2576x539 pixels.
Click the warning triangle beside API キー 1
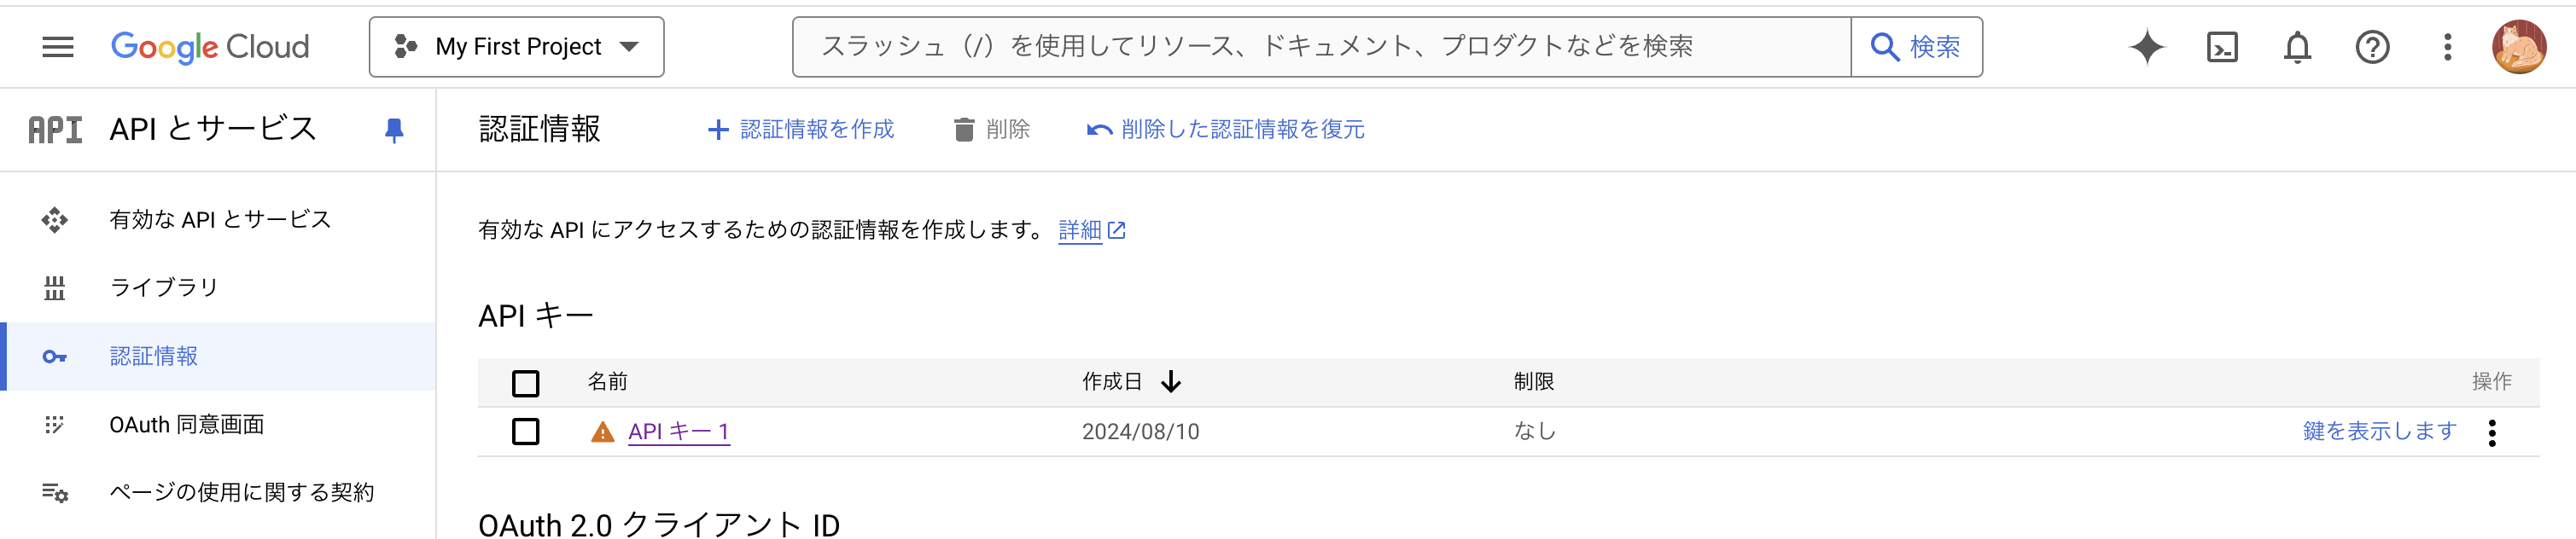[601, 431]
